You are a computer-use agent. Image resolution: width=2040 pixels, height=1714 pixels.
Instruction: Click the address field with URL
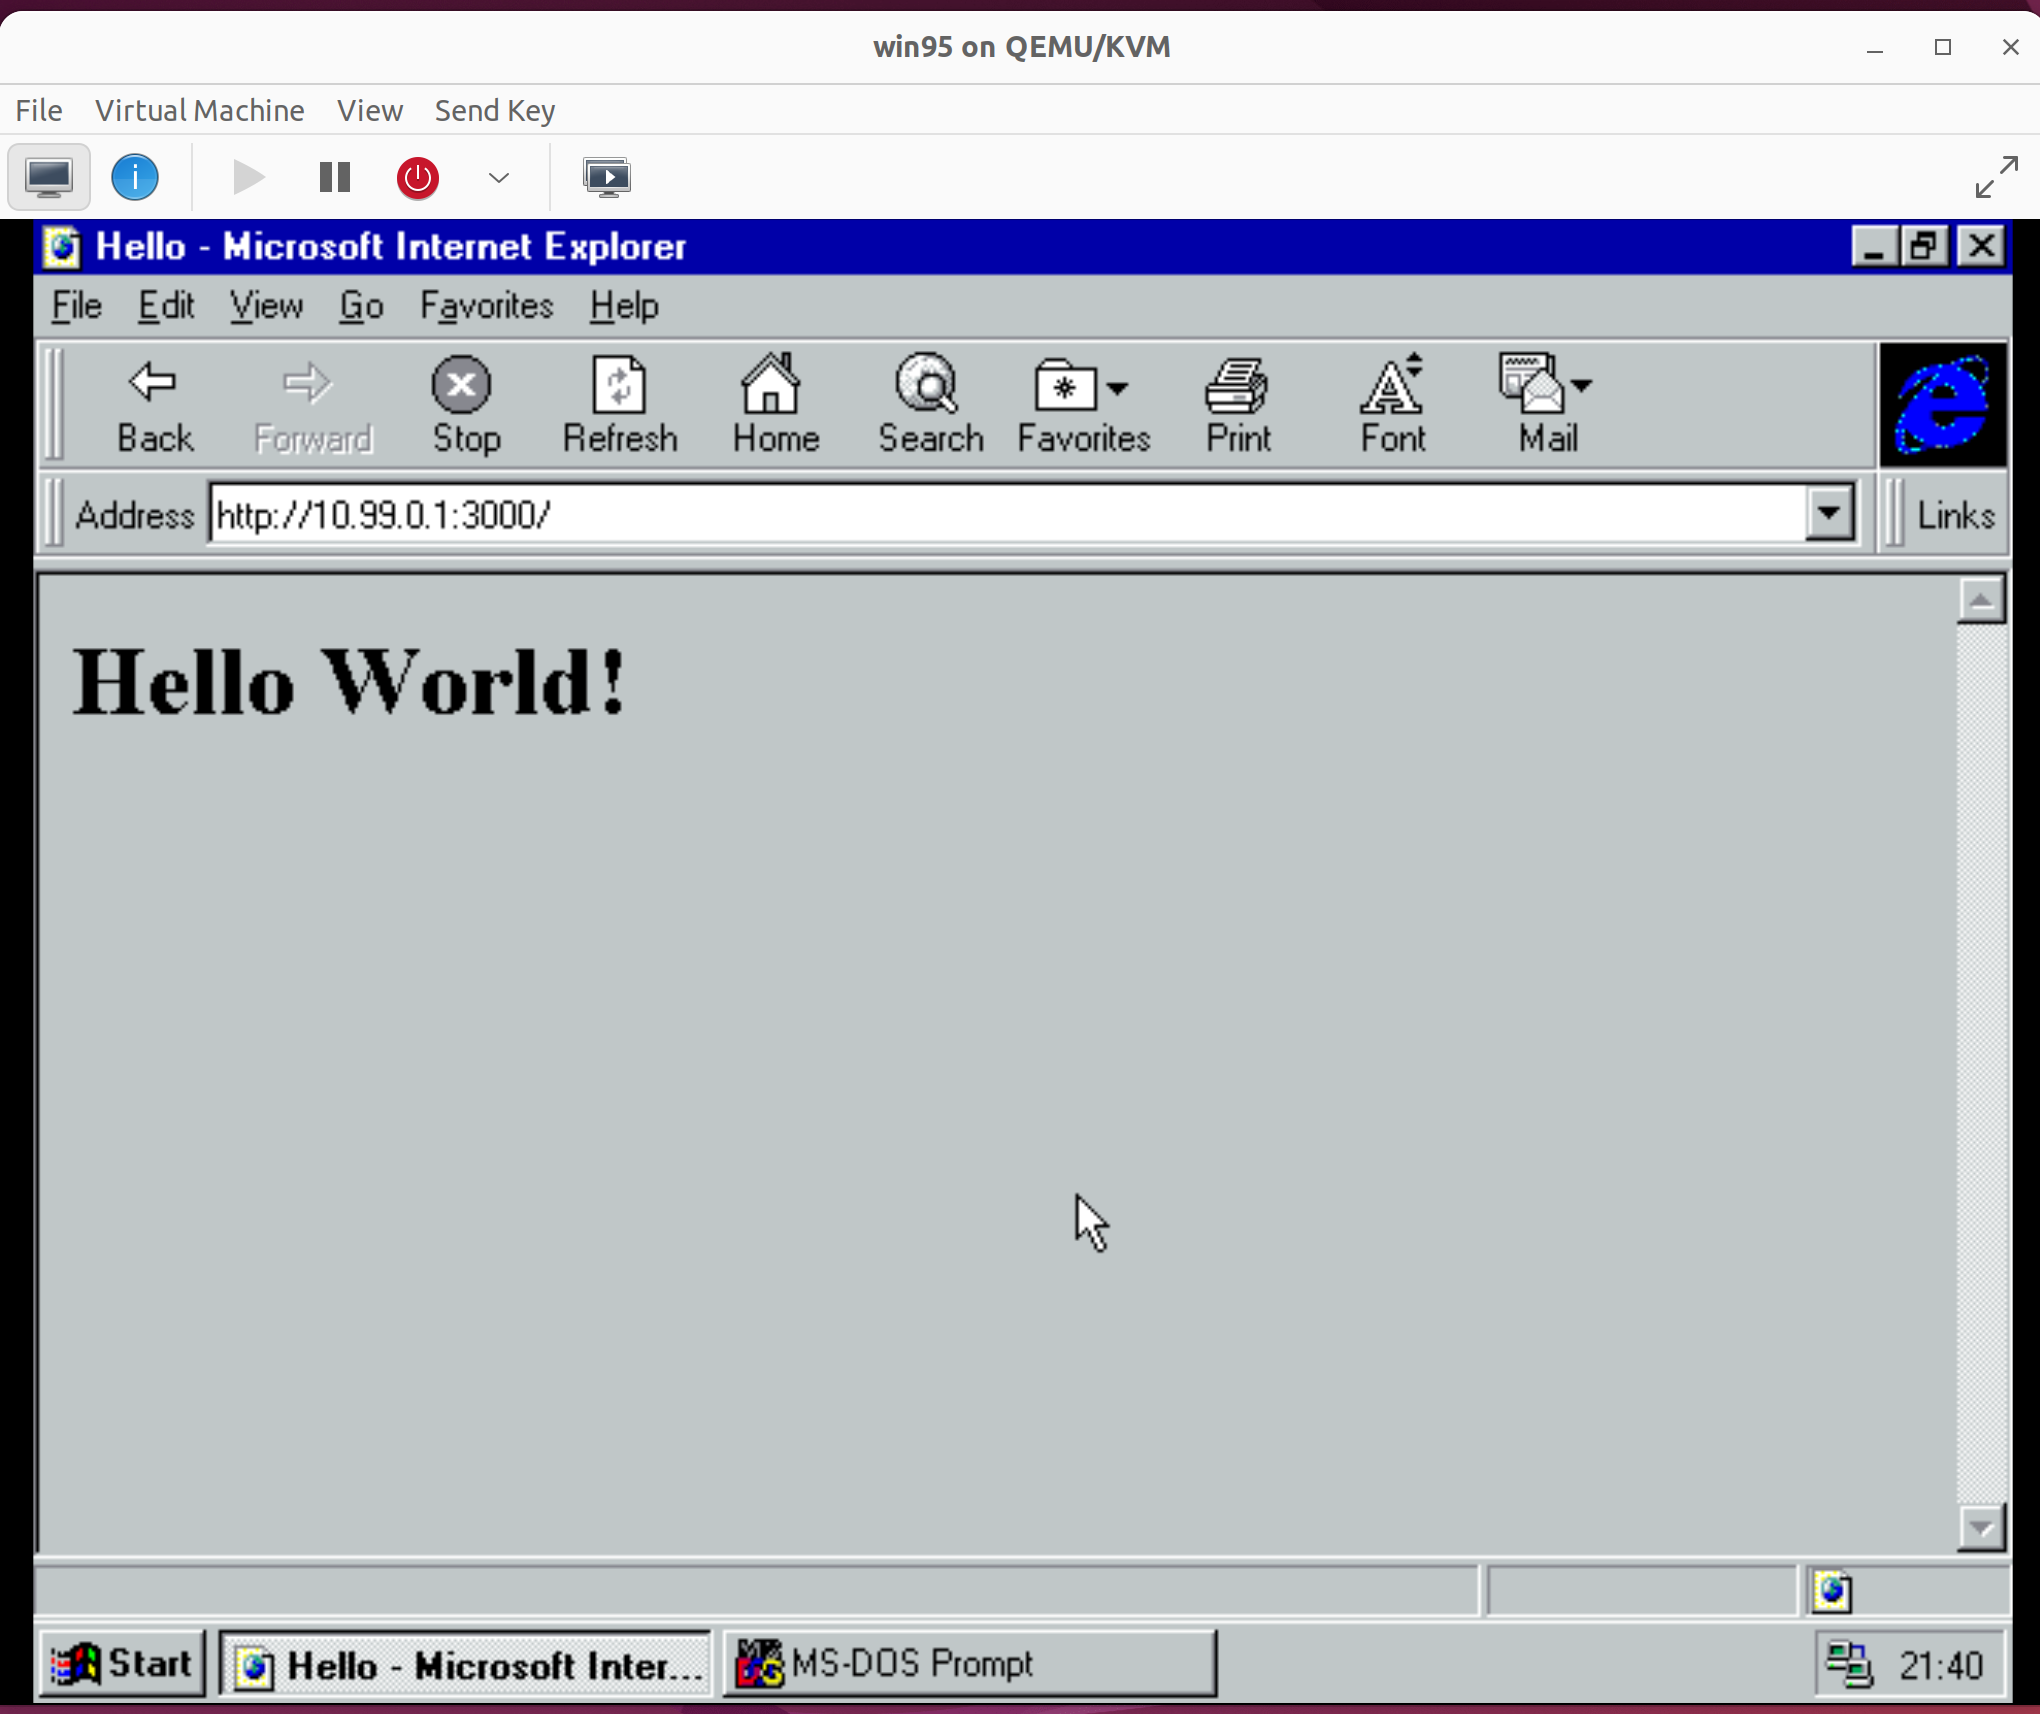point(1008,515)
